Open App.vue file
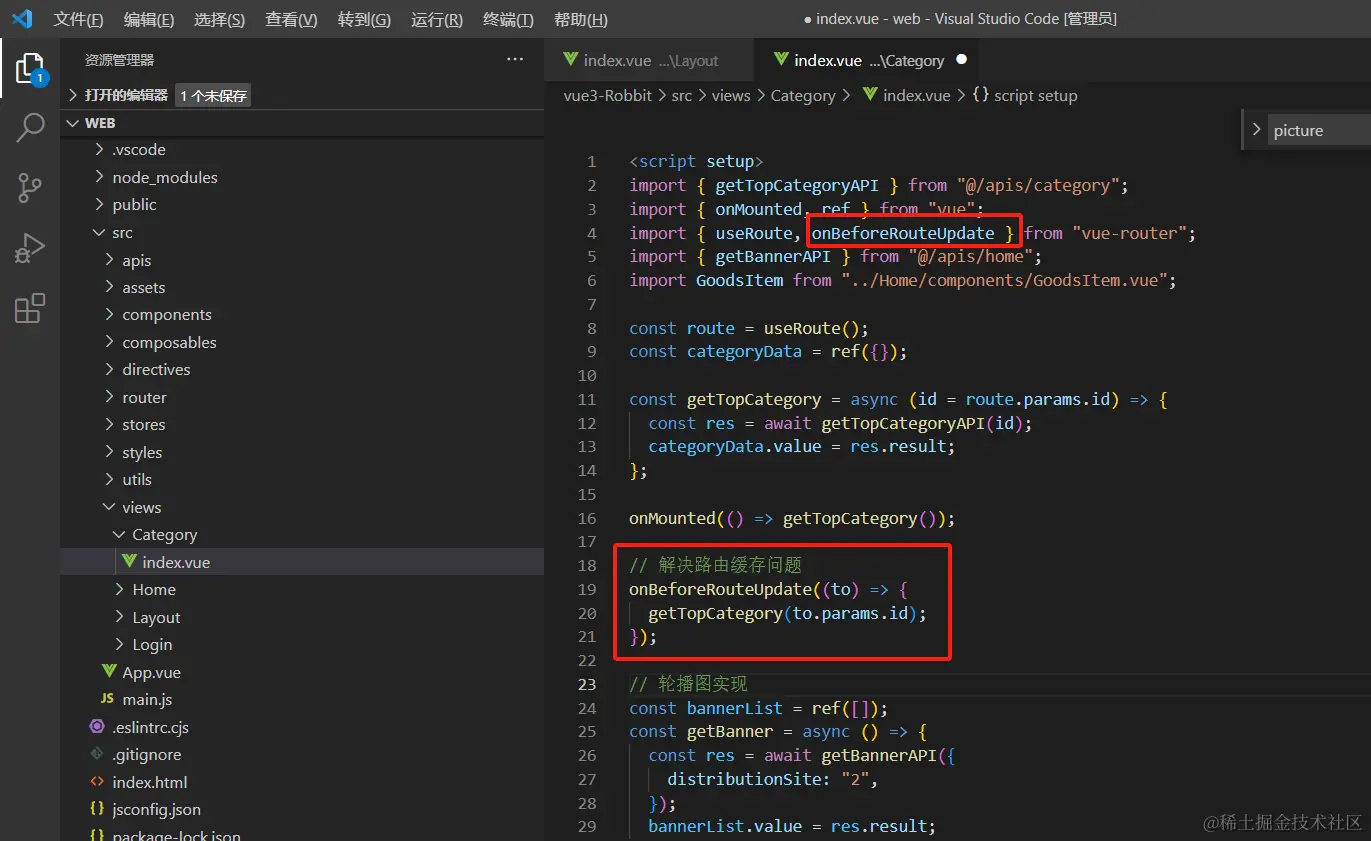This screenshot has height=841, width=1371. [302, 672]
